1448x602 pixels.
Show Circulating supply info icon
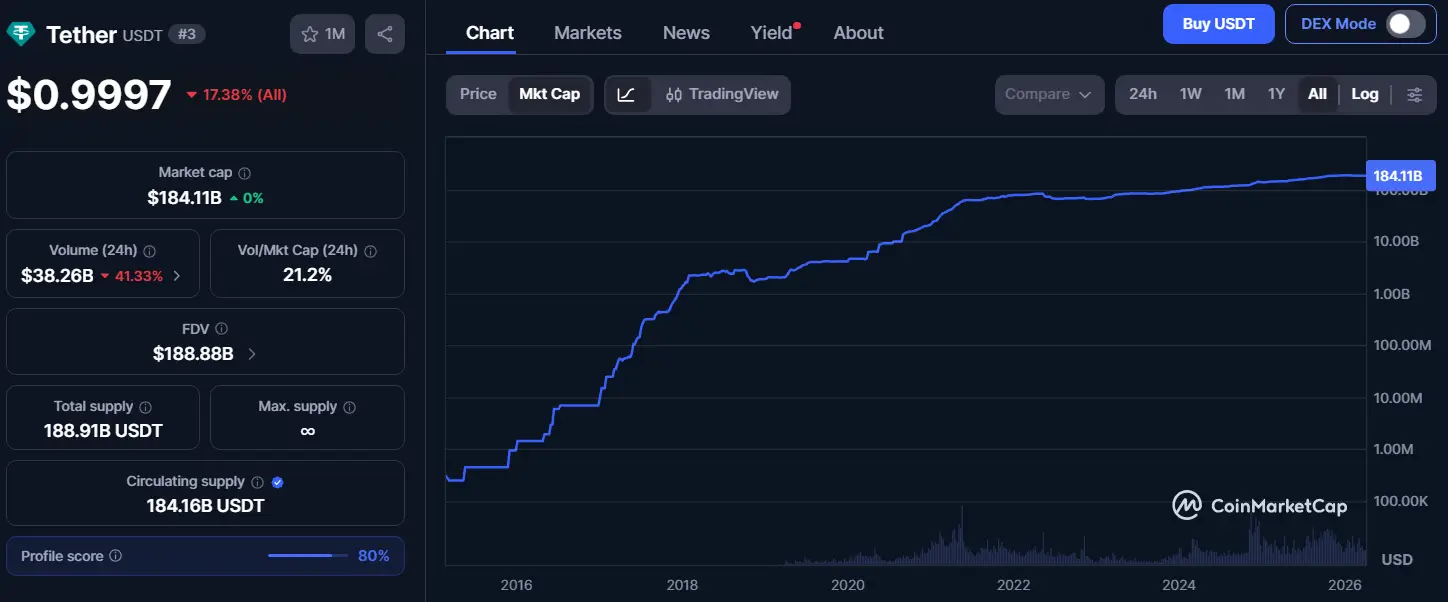click(257, 482)
